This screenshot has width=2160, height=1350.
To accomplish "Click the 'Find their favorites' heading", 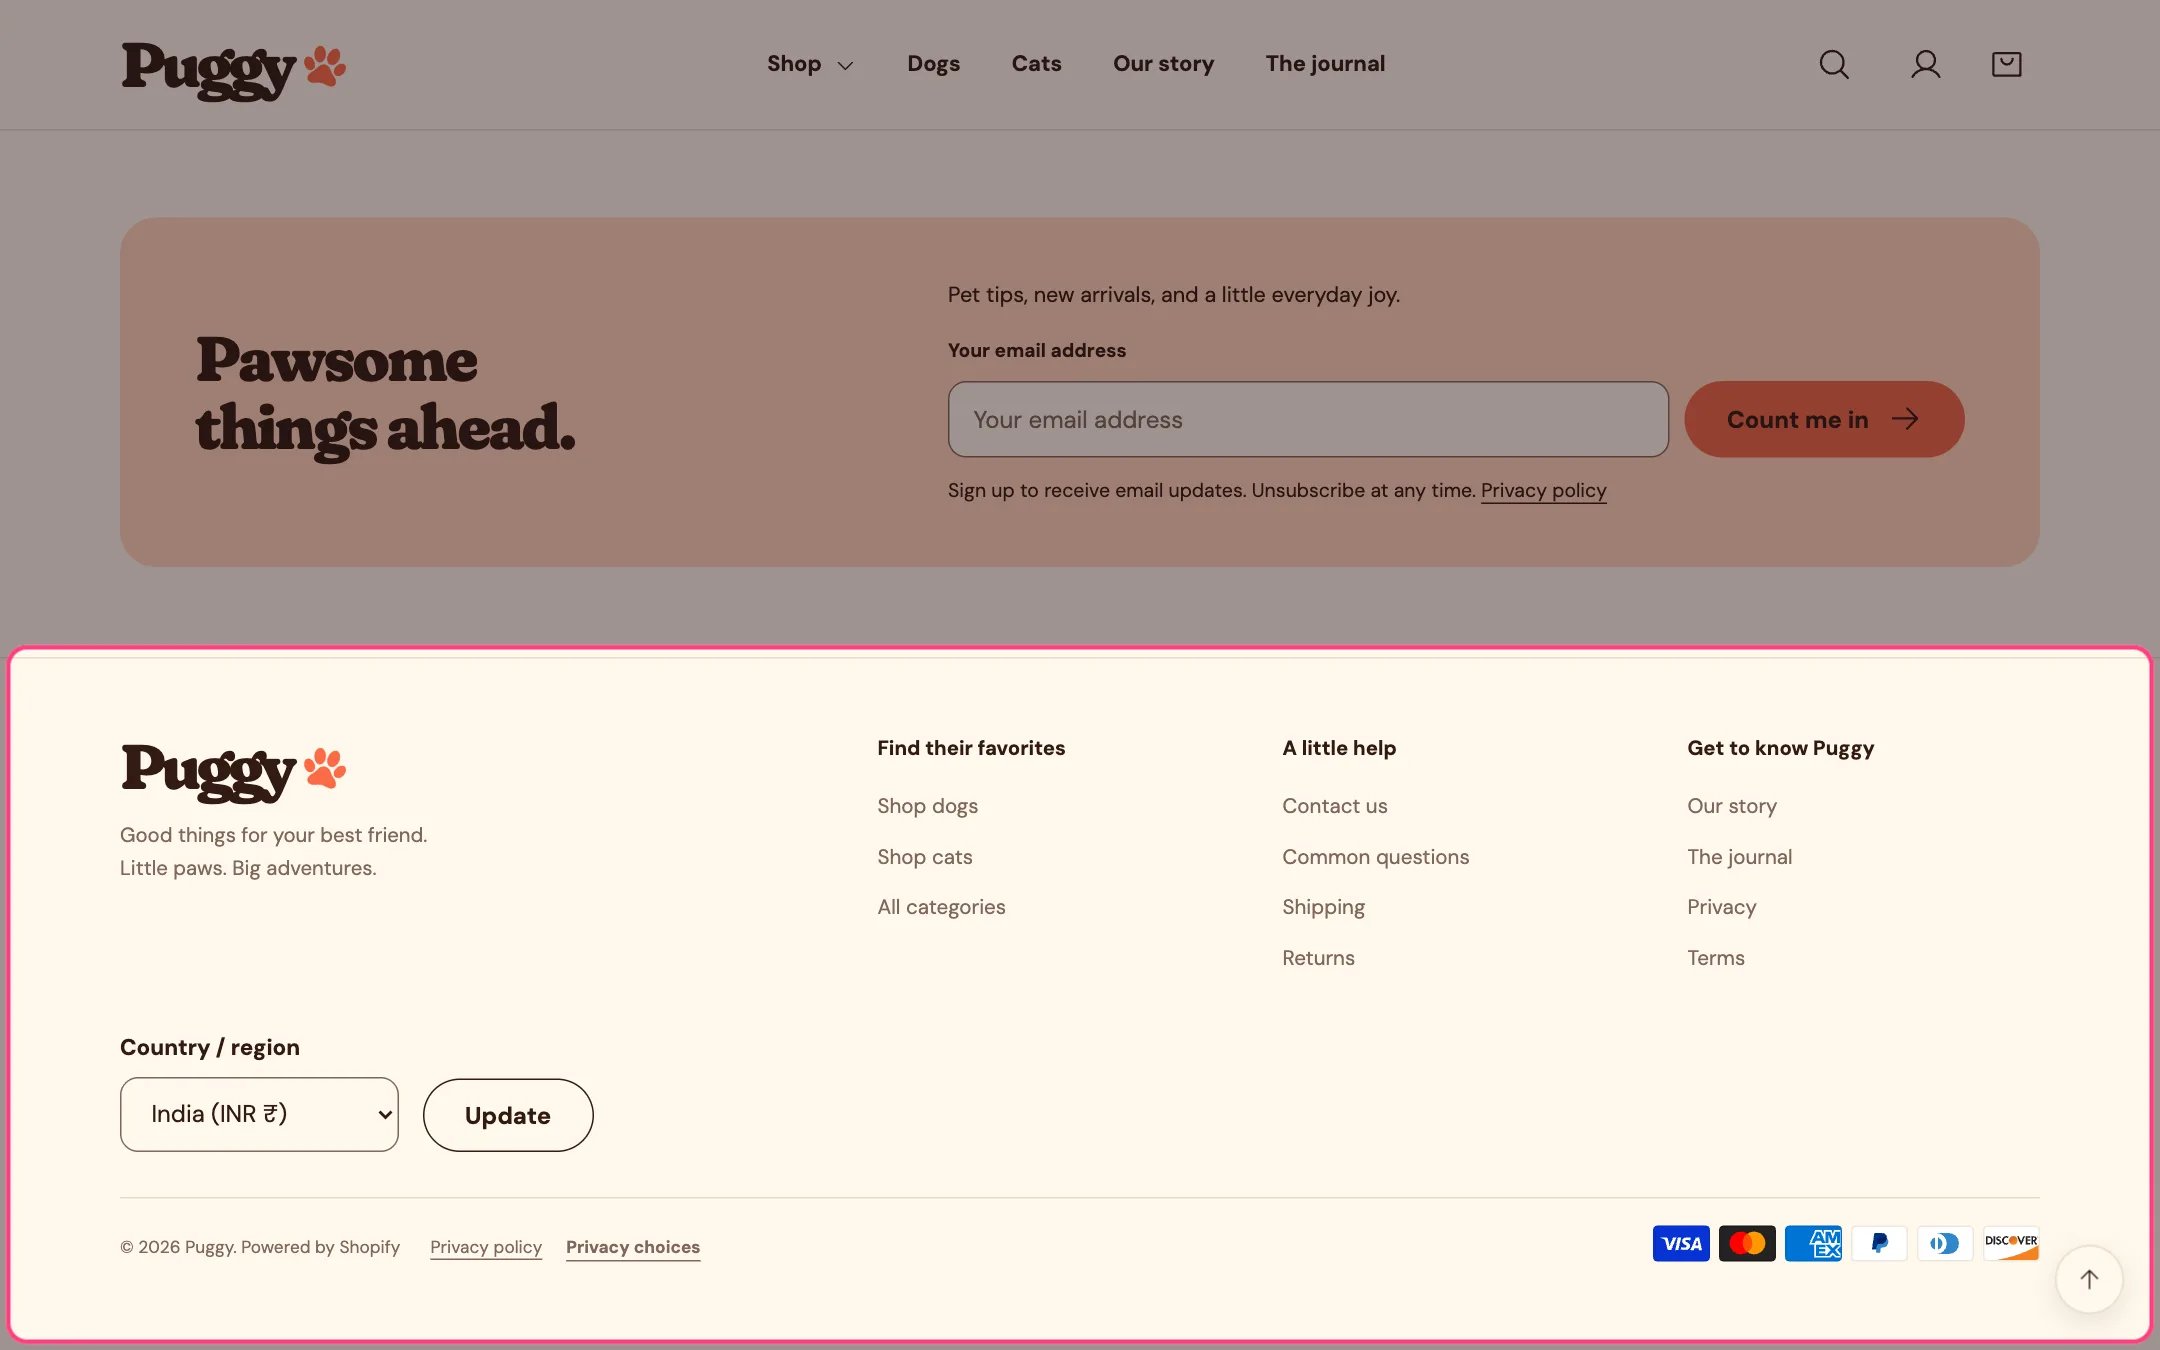I will pos(971,748).
